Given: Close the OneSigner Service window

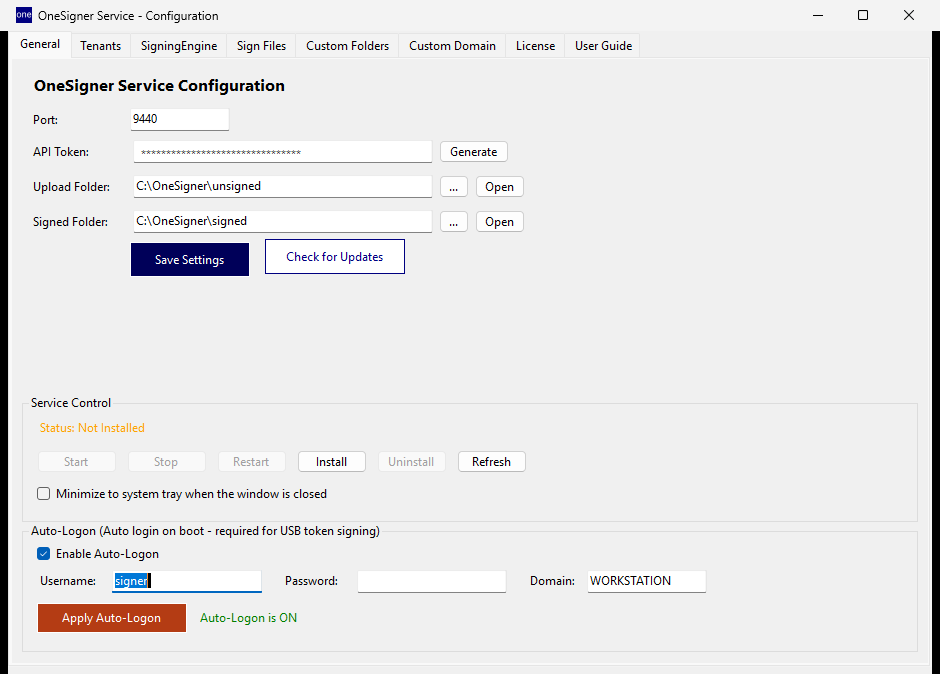Looking at the screenshot, I should click(909, 15).
